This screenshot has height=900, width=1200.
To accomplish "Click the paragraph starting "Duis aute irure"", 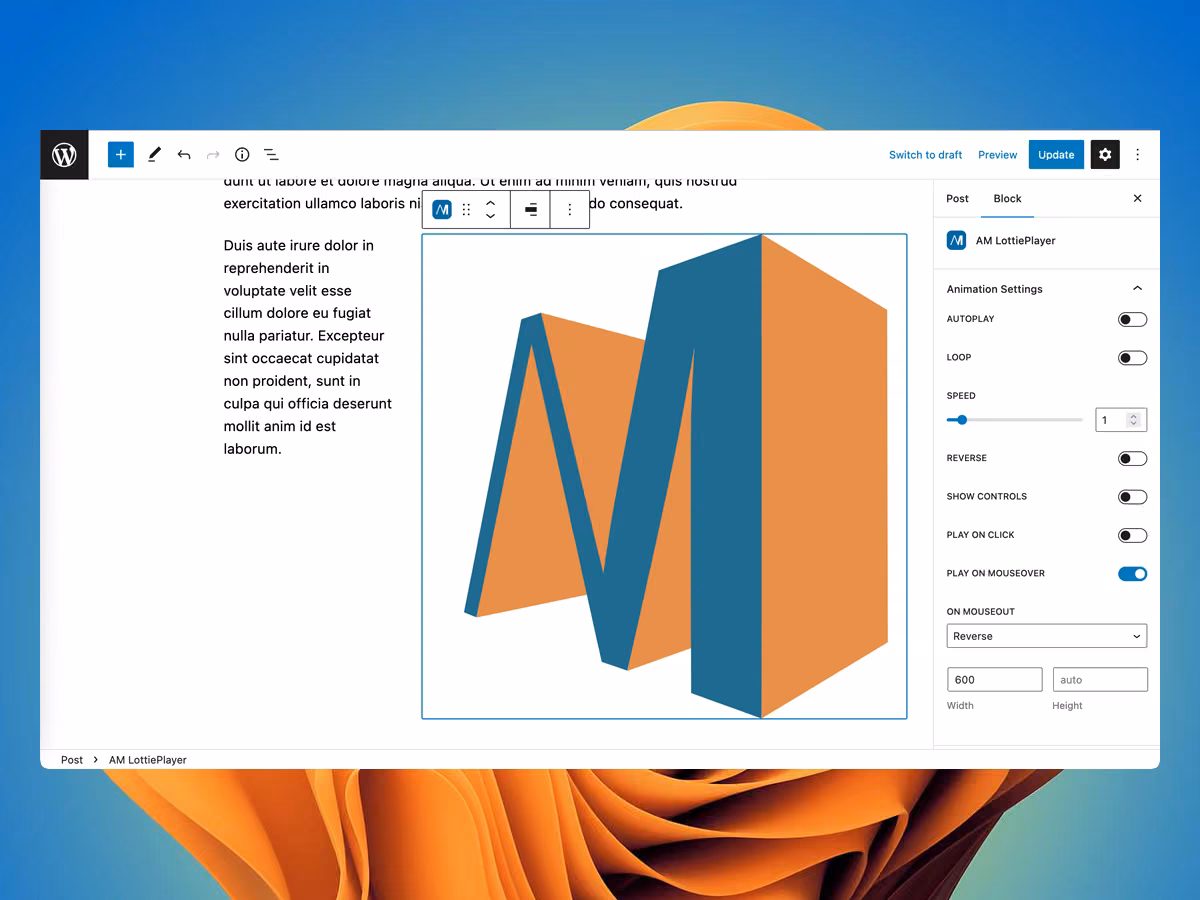I will 308,347.
